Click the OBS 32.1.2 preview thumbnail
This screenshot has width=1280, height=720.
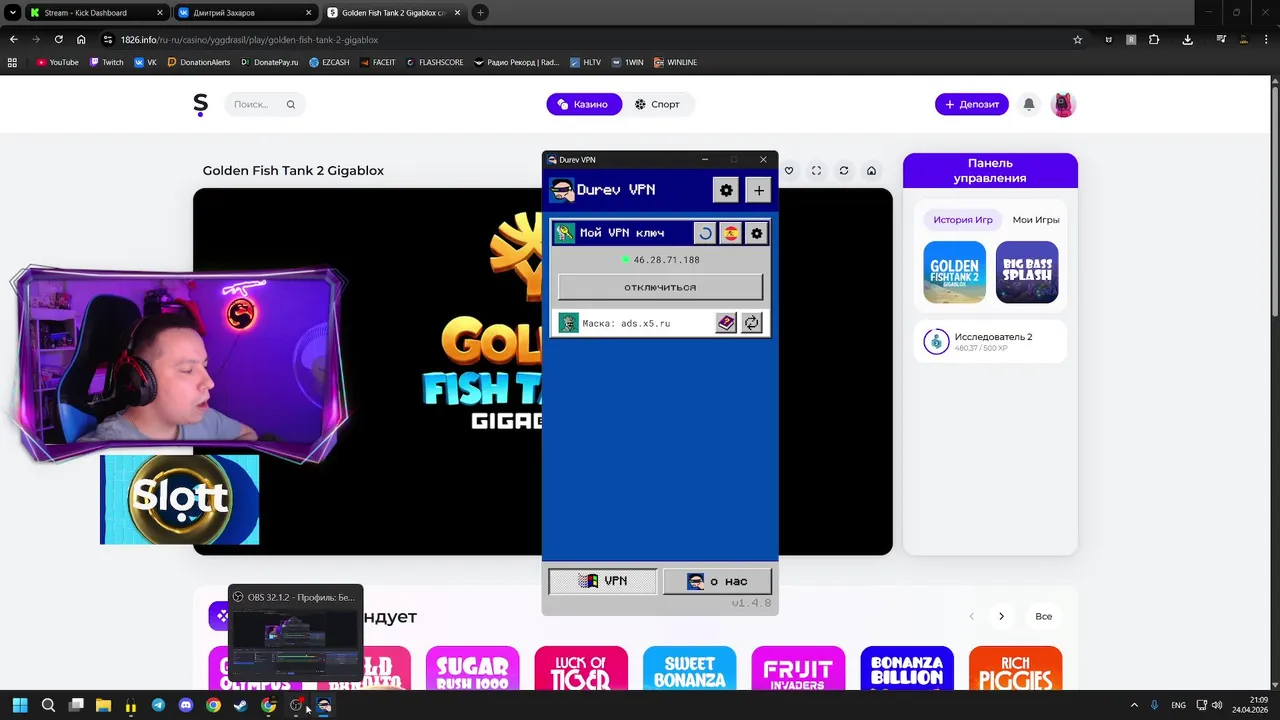[295, 641]
